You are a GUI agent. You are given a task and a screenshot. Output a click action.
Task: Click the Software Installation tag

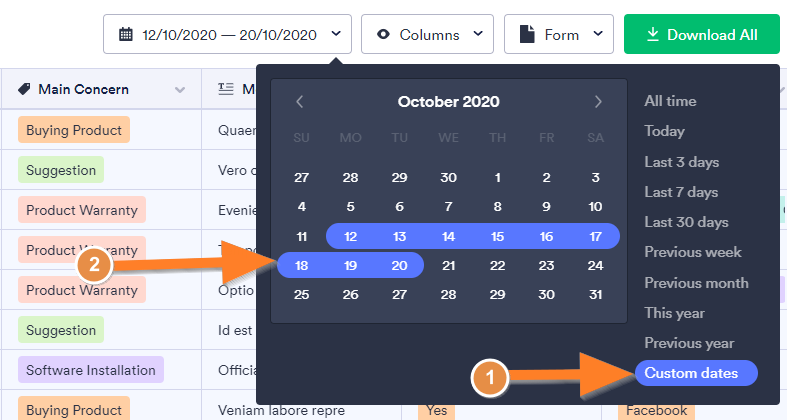click(x=90, y=370)
